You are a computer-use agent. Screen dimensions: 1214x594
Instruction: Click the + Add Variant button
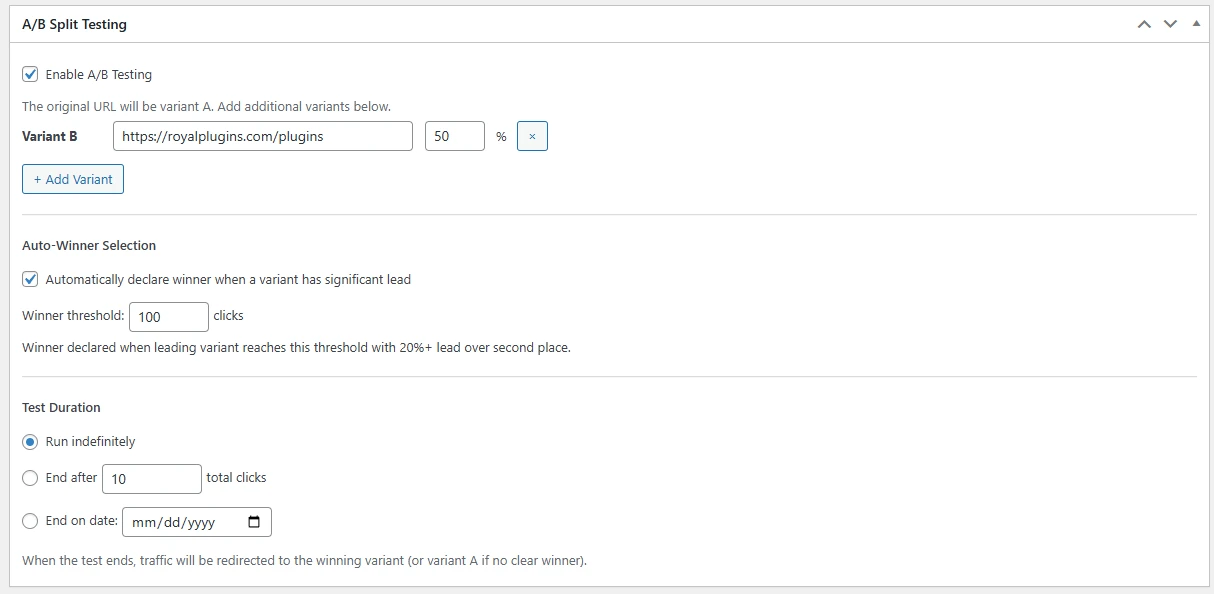72,178
